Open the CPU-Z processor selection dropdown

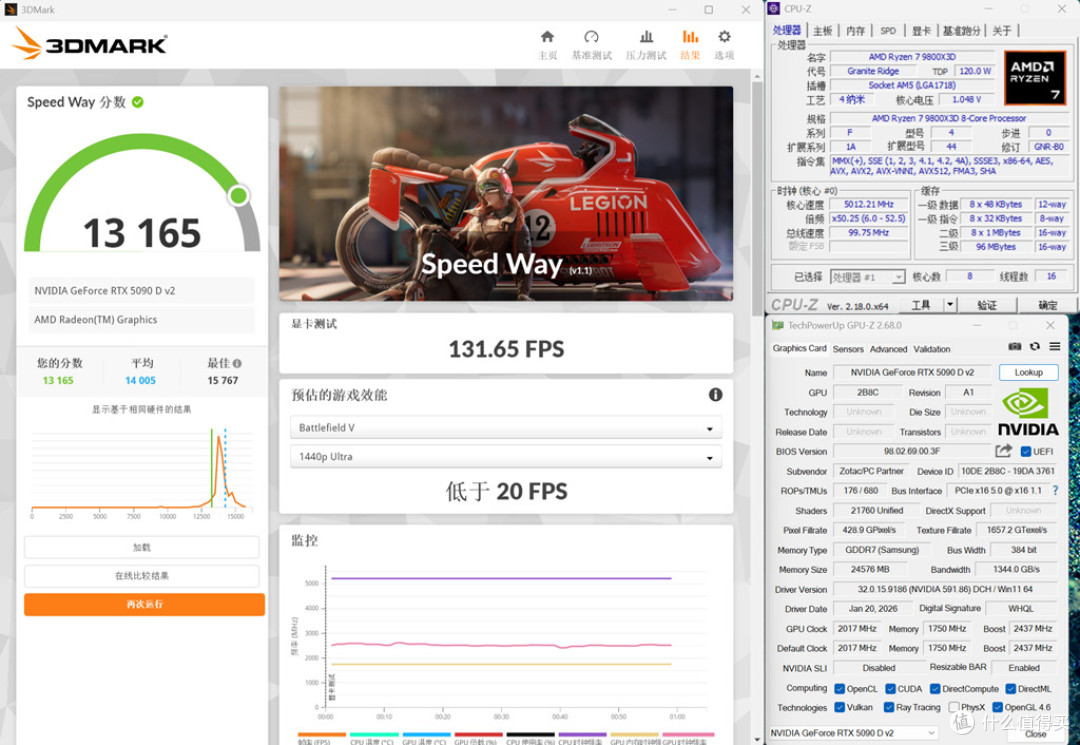click(x=868, y=277)
